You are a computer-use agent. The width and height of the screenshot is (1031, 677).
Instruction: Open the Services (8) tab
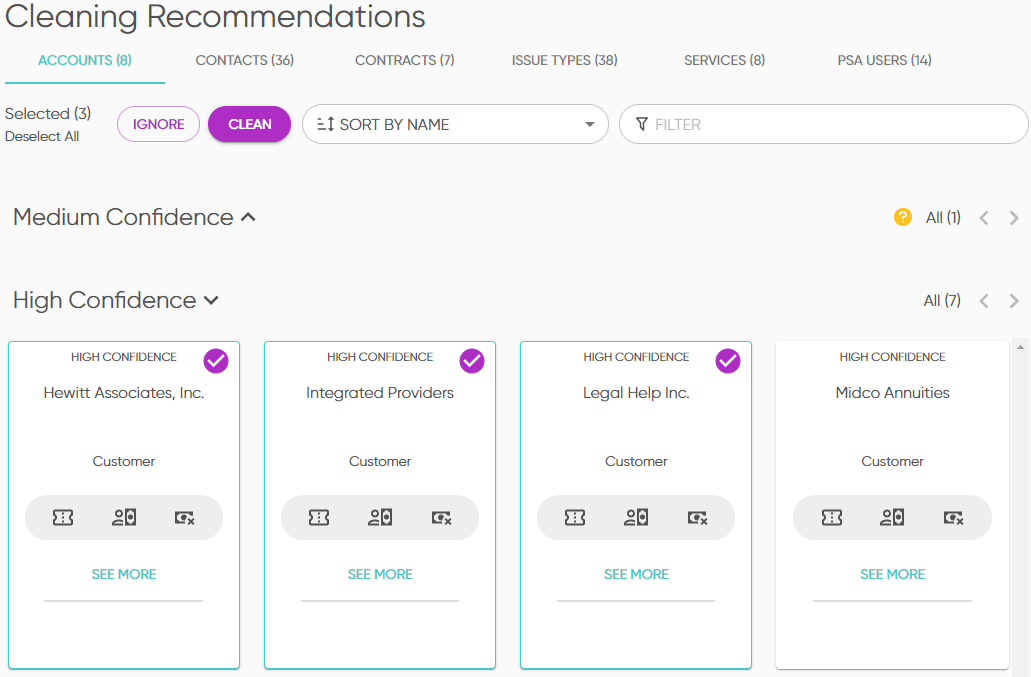click(x=724, y=60)
